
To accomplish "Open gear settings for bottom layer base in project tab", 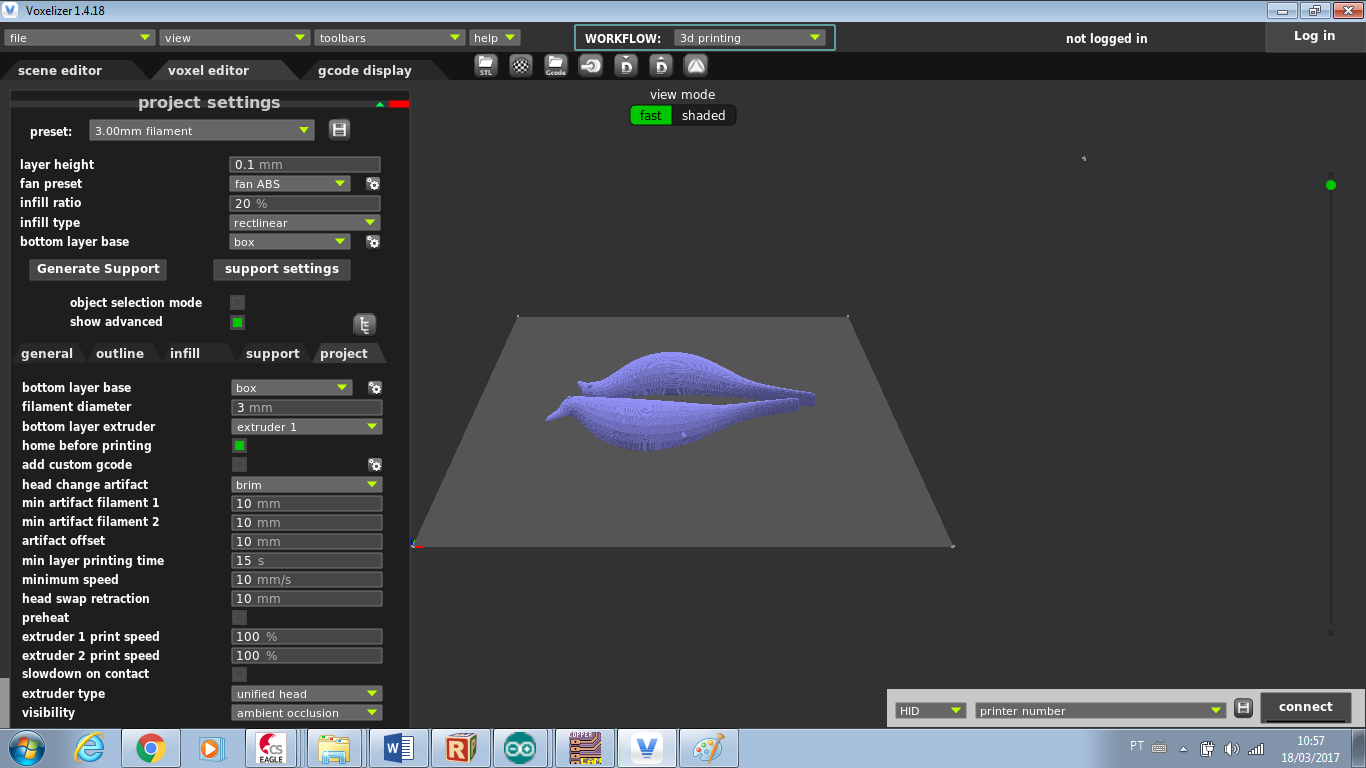I will tap(375, 388).
